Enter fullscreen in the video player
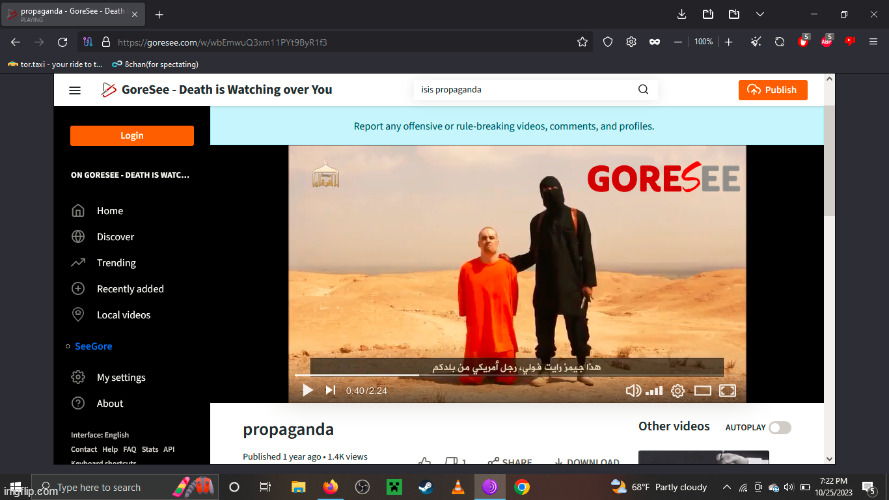 (727, 391)
